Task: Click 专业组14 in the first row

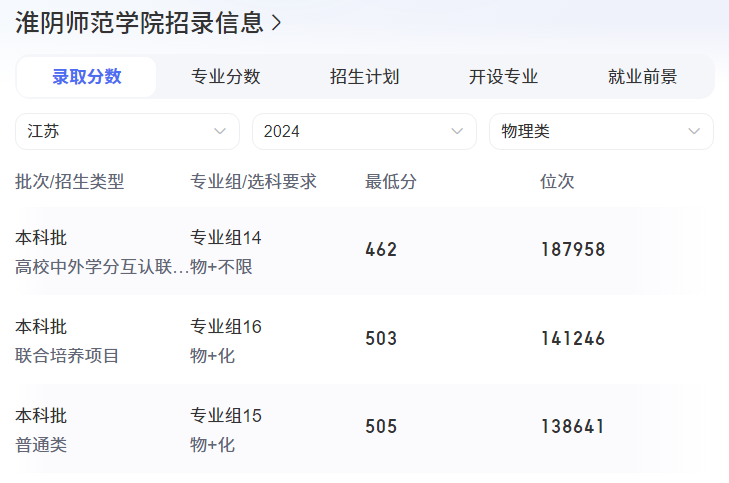Action: (x=226, y=238)
